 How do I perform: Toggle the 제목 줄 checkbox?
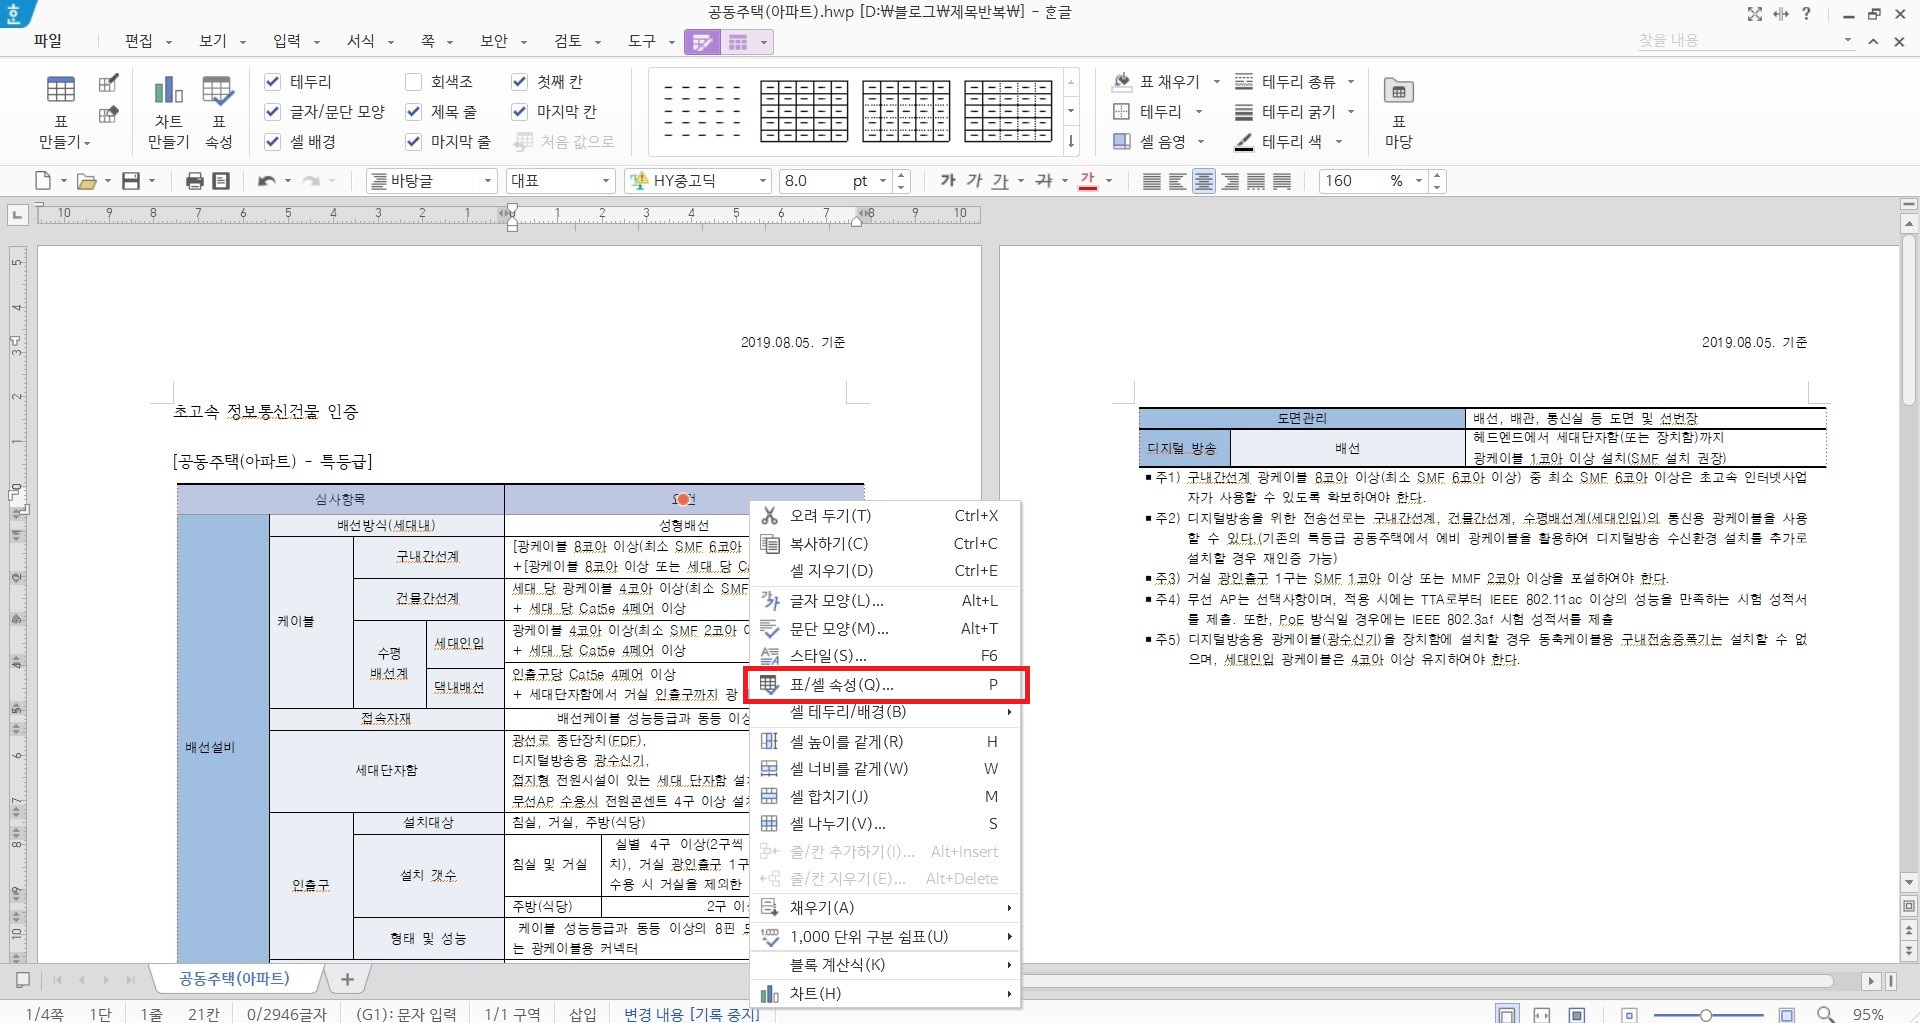(x=413, y=111)
